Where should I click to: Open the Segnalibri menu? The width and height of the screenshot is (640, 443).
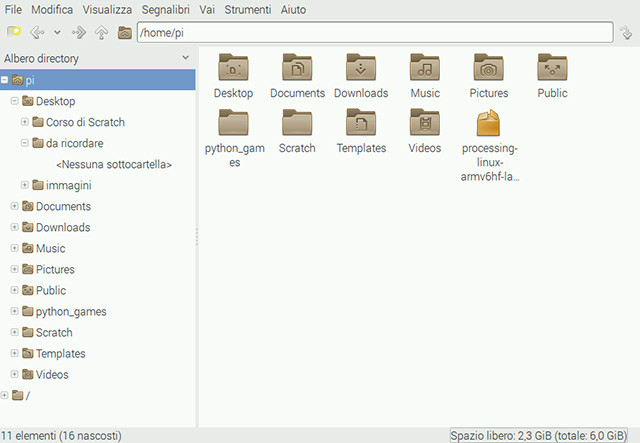(165, 9)
